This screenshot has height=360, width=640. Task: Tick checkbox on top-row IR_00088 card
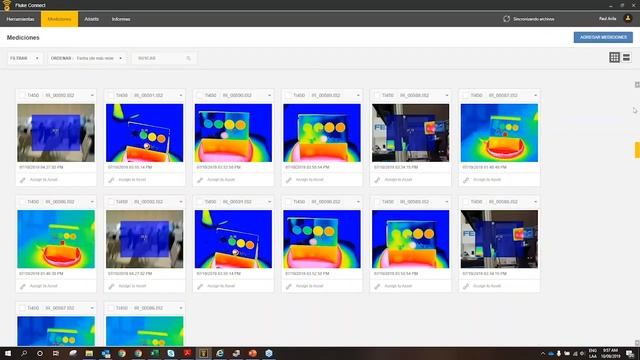point(377,95)
